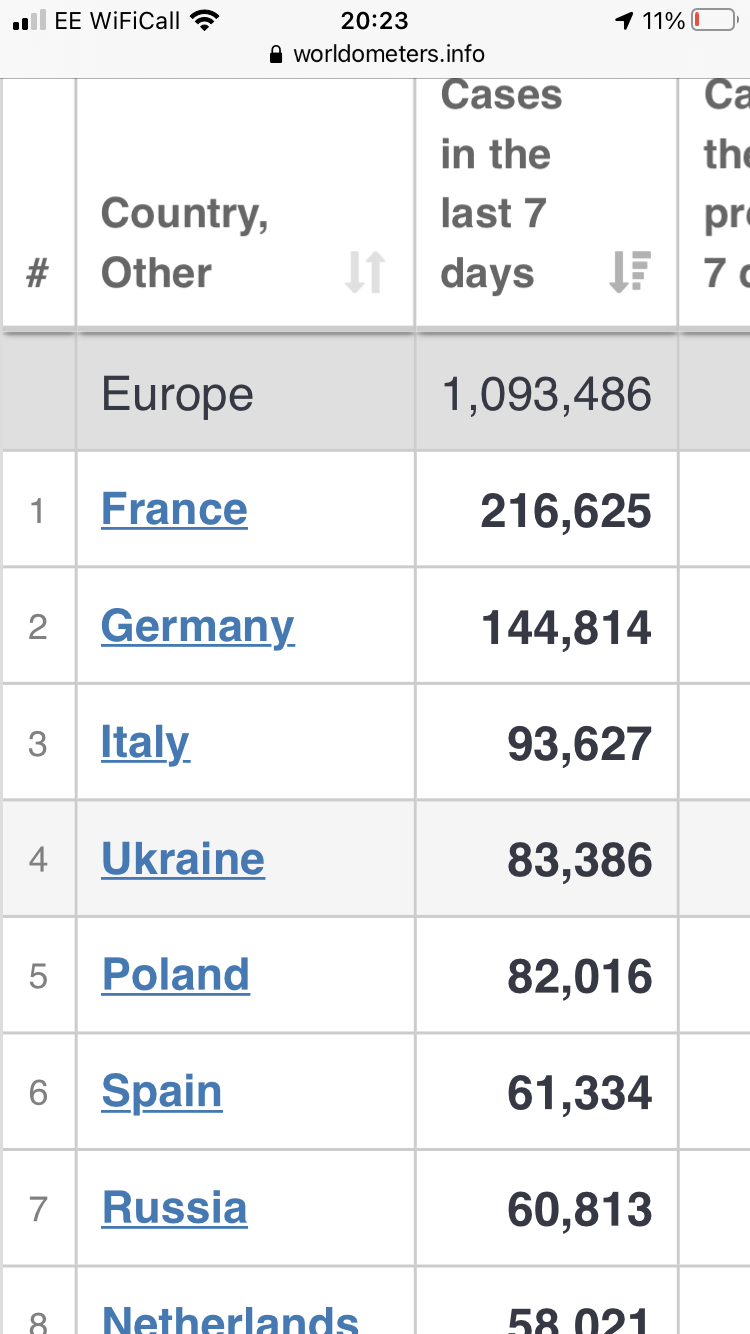Open the Germany country link
This screenshot has height=1334, width=750.
[x=197, y=627]
